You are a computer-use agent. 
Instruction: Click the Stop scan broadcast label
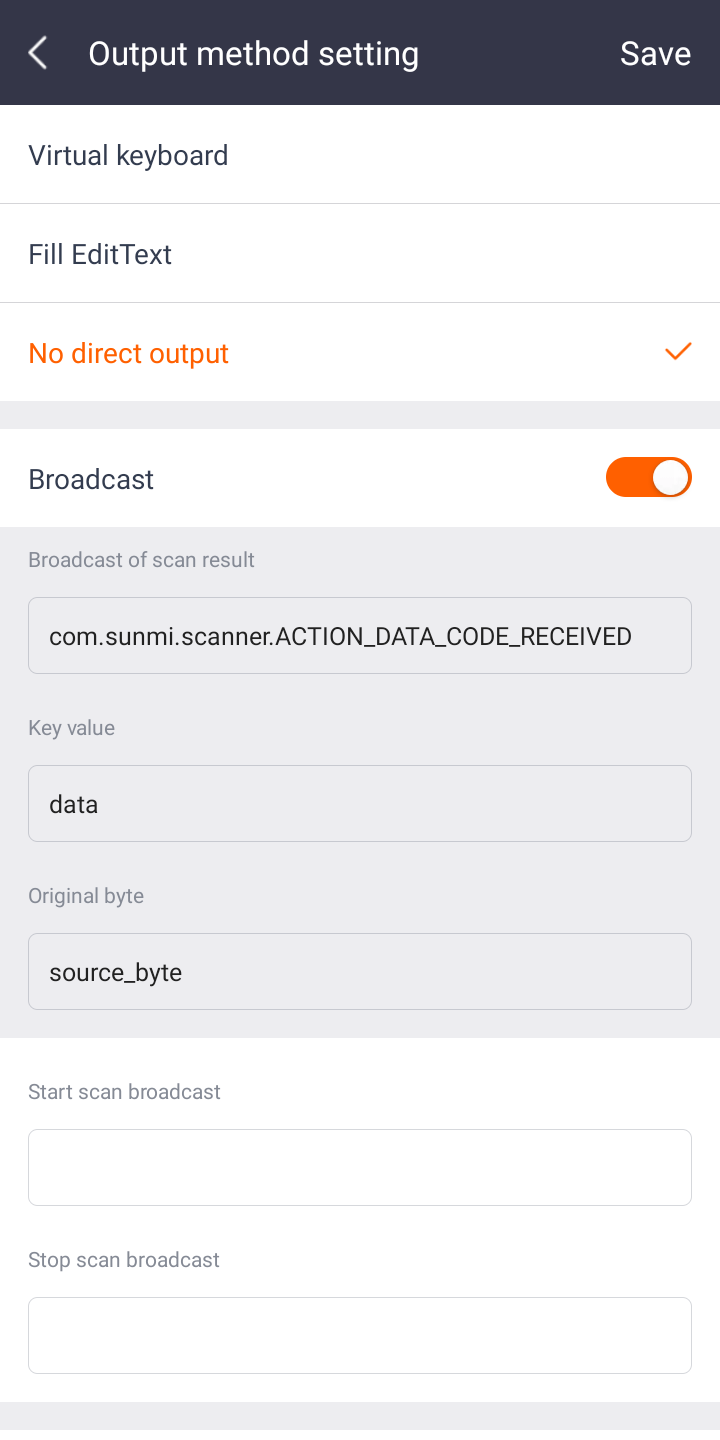coord(124,1260)
